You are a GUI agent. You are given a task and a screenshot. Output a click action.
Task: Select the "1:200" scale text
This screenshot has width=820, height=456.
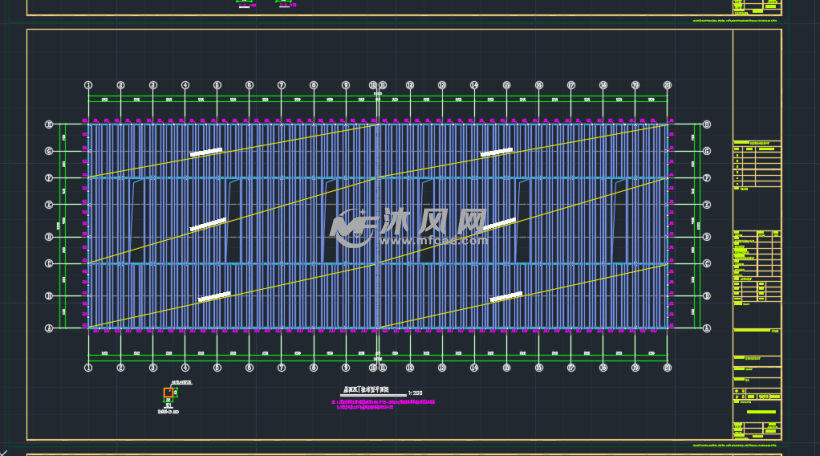pos(415,393)
